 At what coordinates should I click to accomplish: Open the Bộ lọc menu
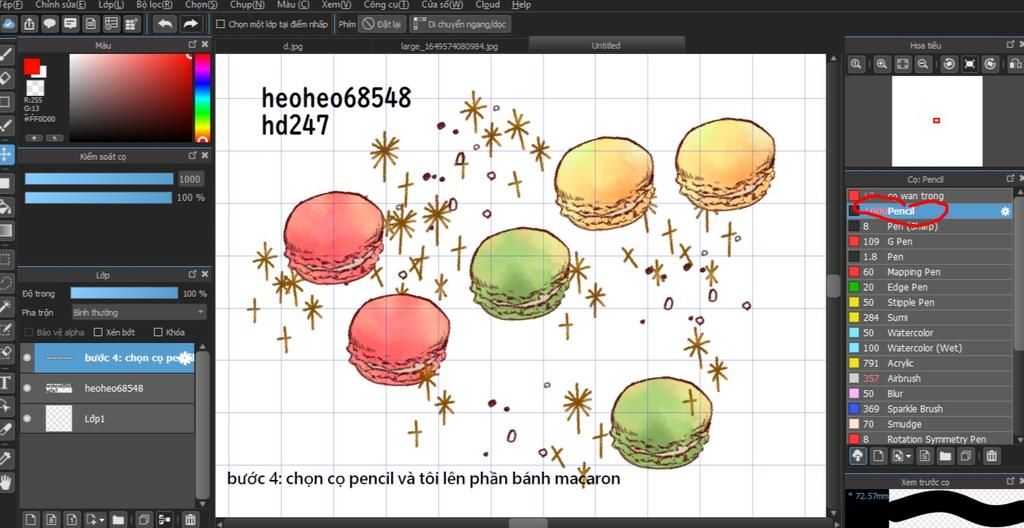coord(155,5)
